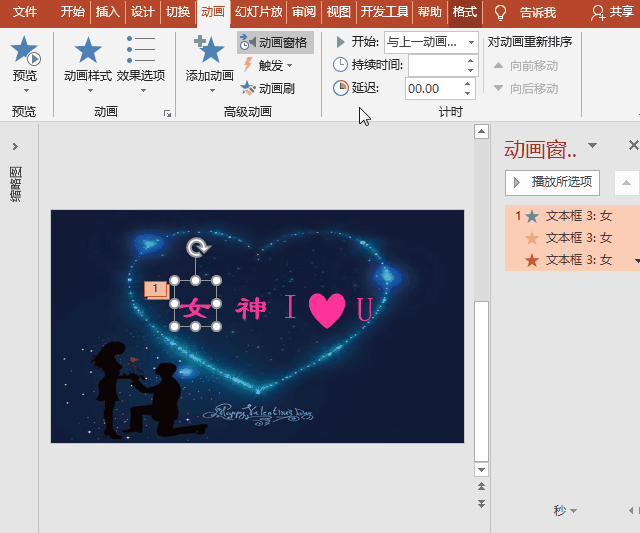Select the Animations (动画) tab
This screenshot has width=640, height=533.
213,12
